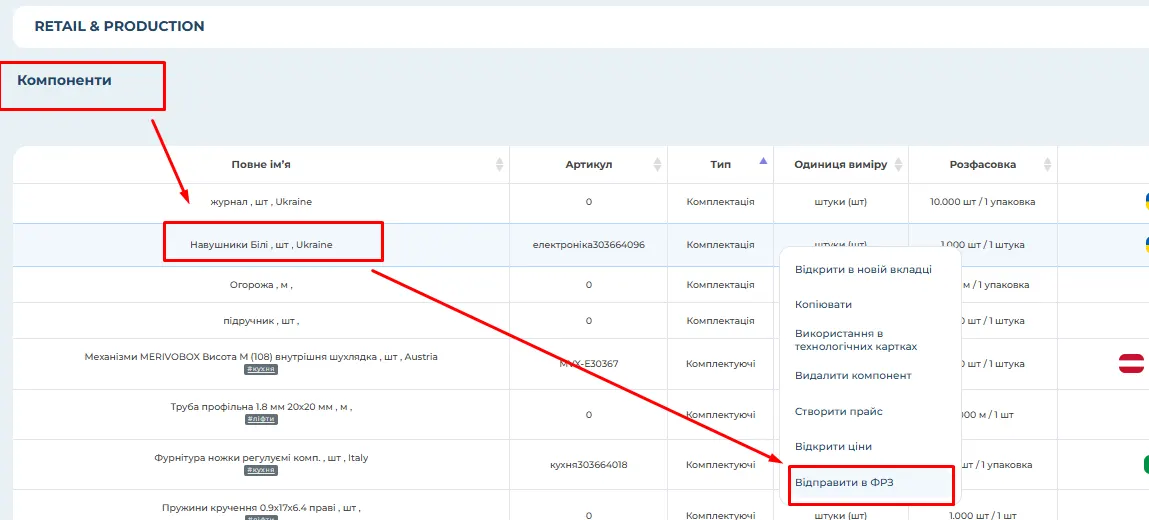Choose Створити прайс menu entry
The width and height of the screenshot is (1149, 520).
pyautogui.click(x=838, y=412)
